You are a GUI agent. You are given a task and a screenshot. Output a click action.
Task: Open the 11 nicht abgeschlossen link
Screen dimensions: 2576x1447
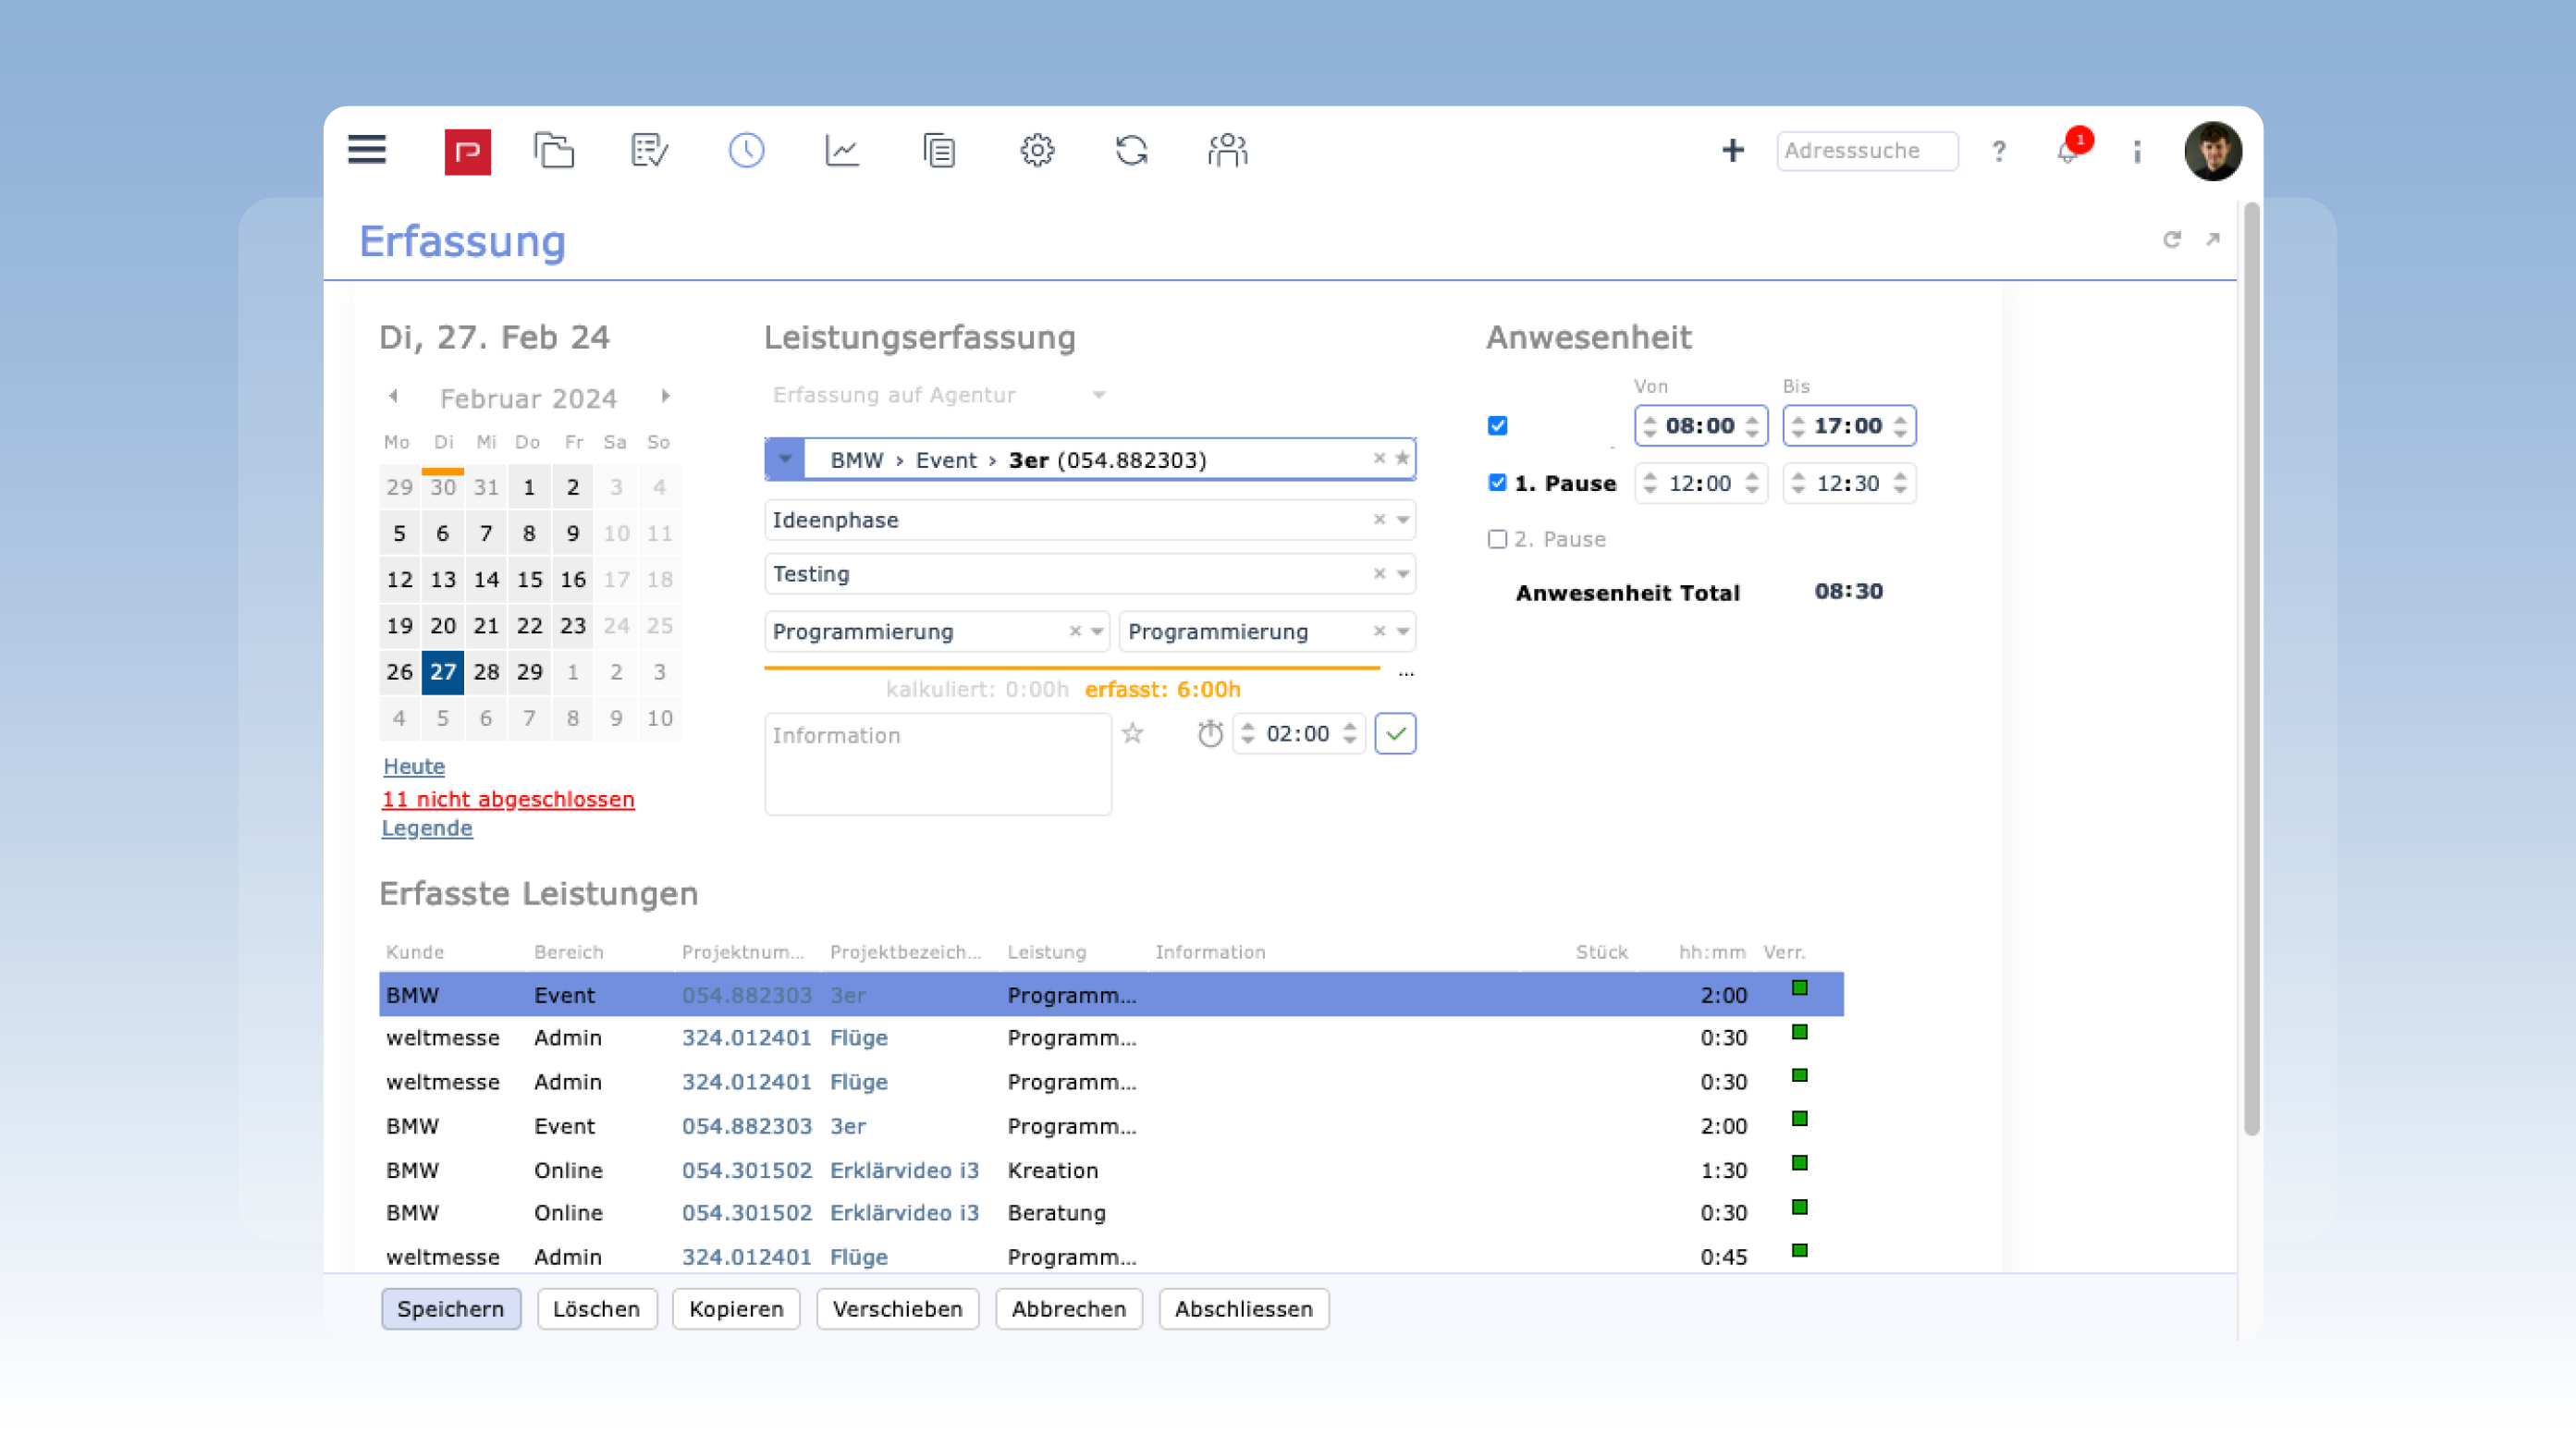coord(508,799)
